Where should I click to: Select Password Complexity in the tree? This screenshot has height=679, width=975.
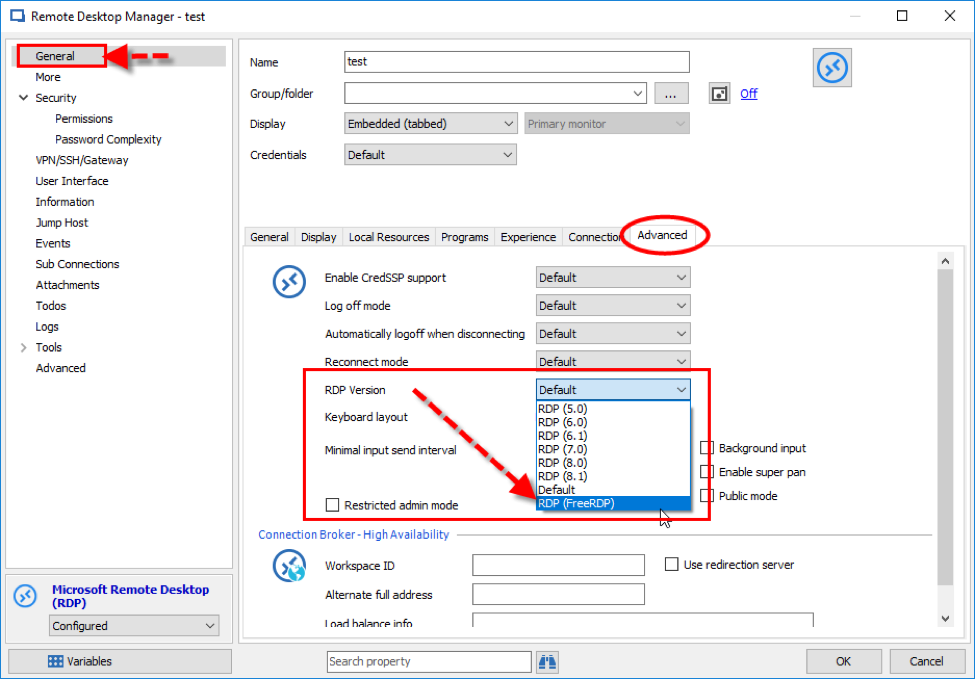(108, 139)
